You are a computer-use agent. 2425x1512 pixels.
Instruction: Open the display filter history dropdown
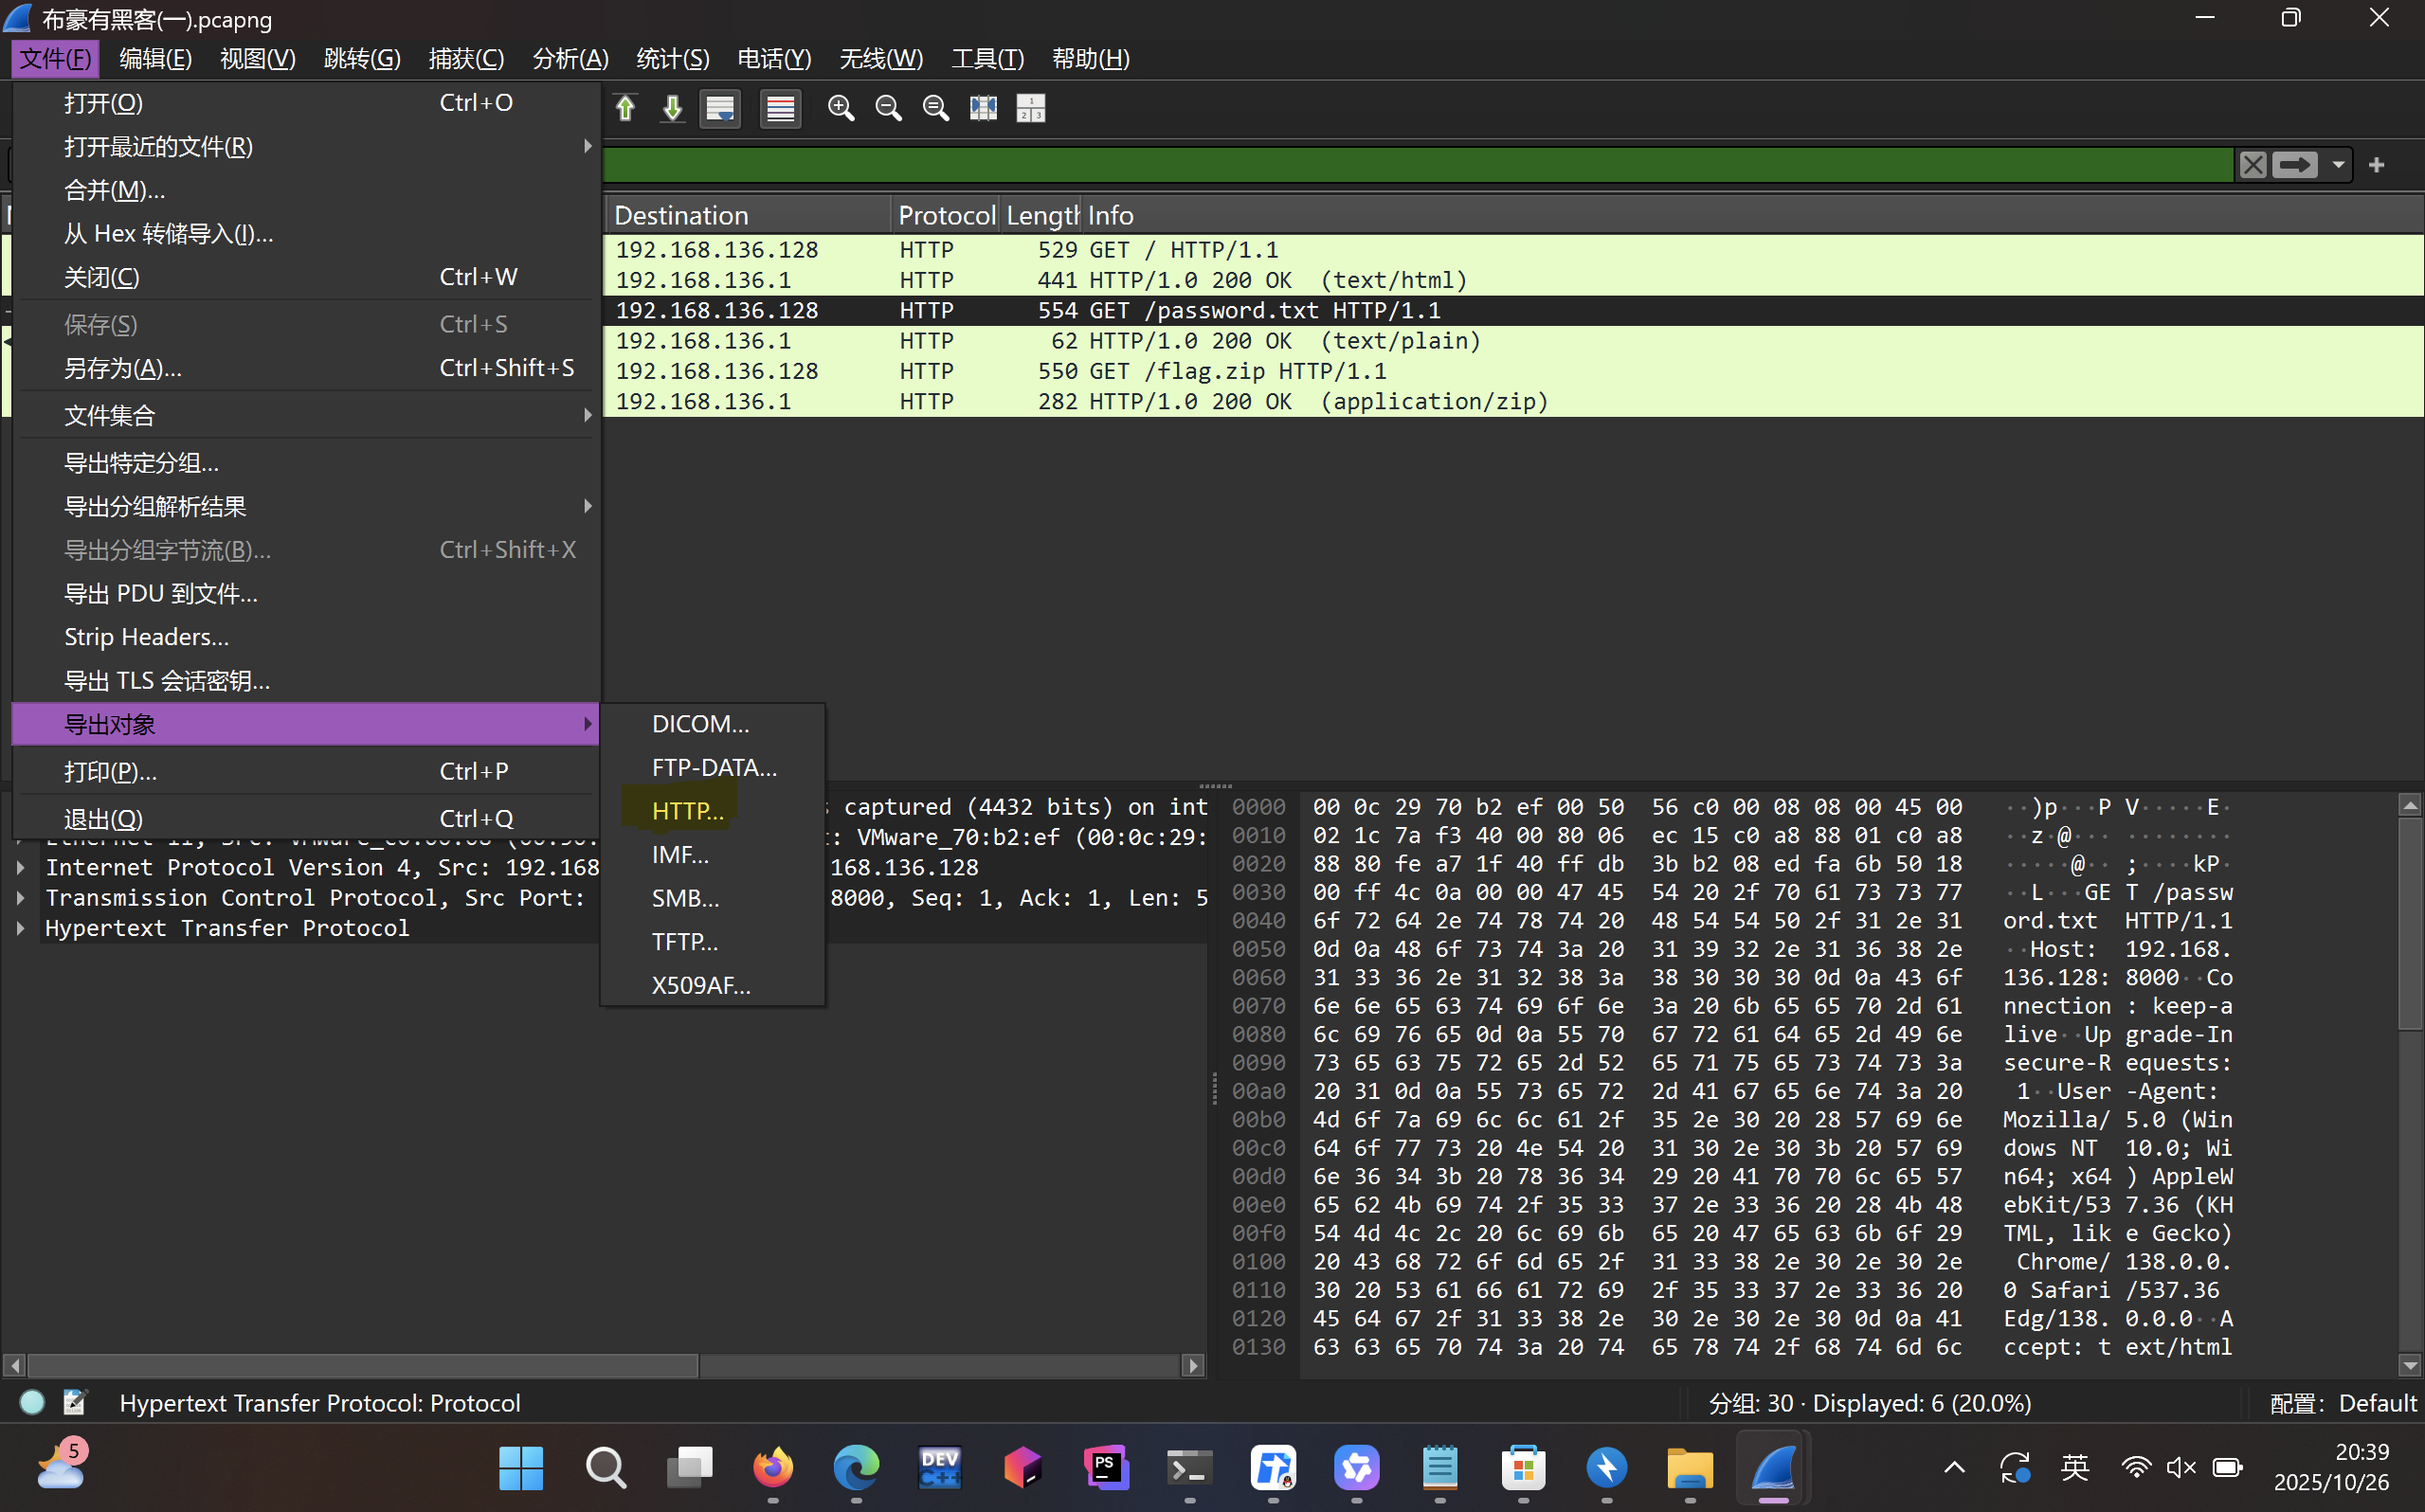pos(2338,165)
